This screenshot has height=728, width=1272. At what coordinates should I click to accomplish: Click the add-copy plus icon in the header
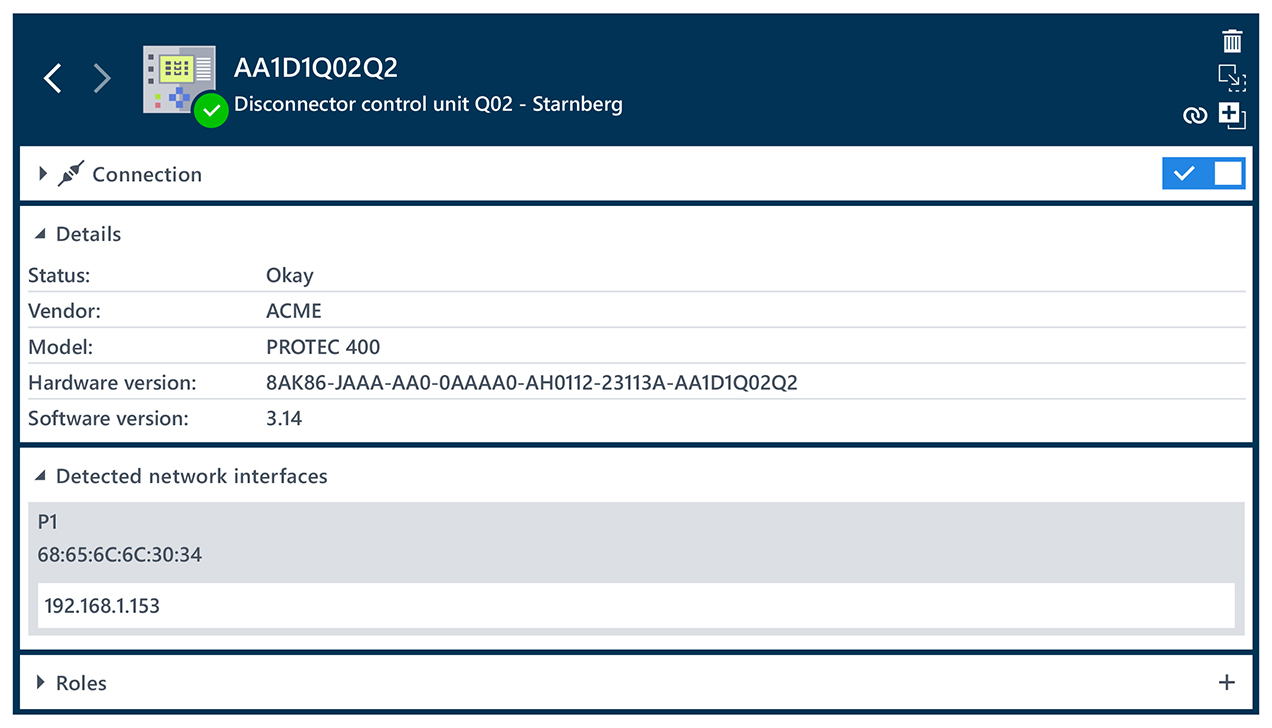(1232, 115)
